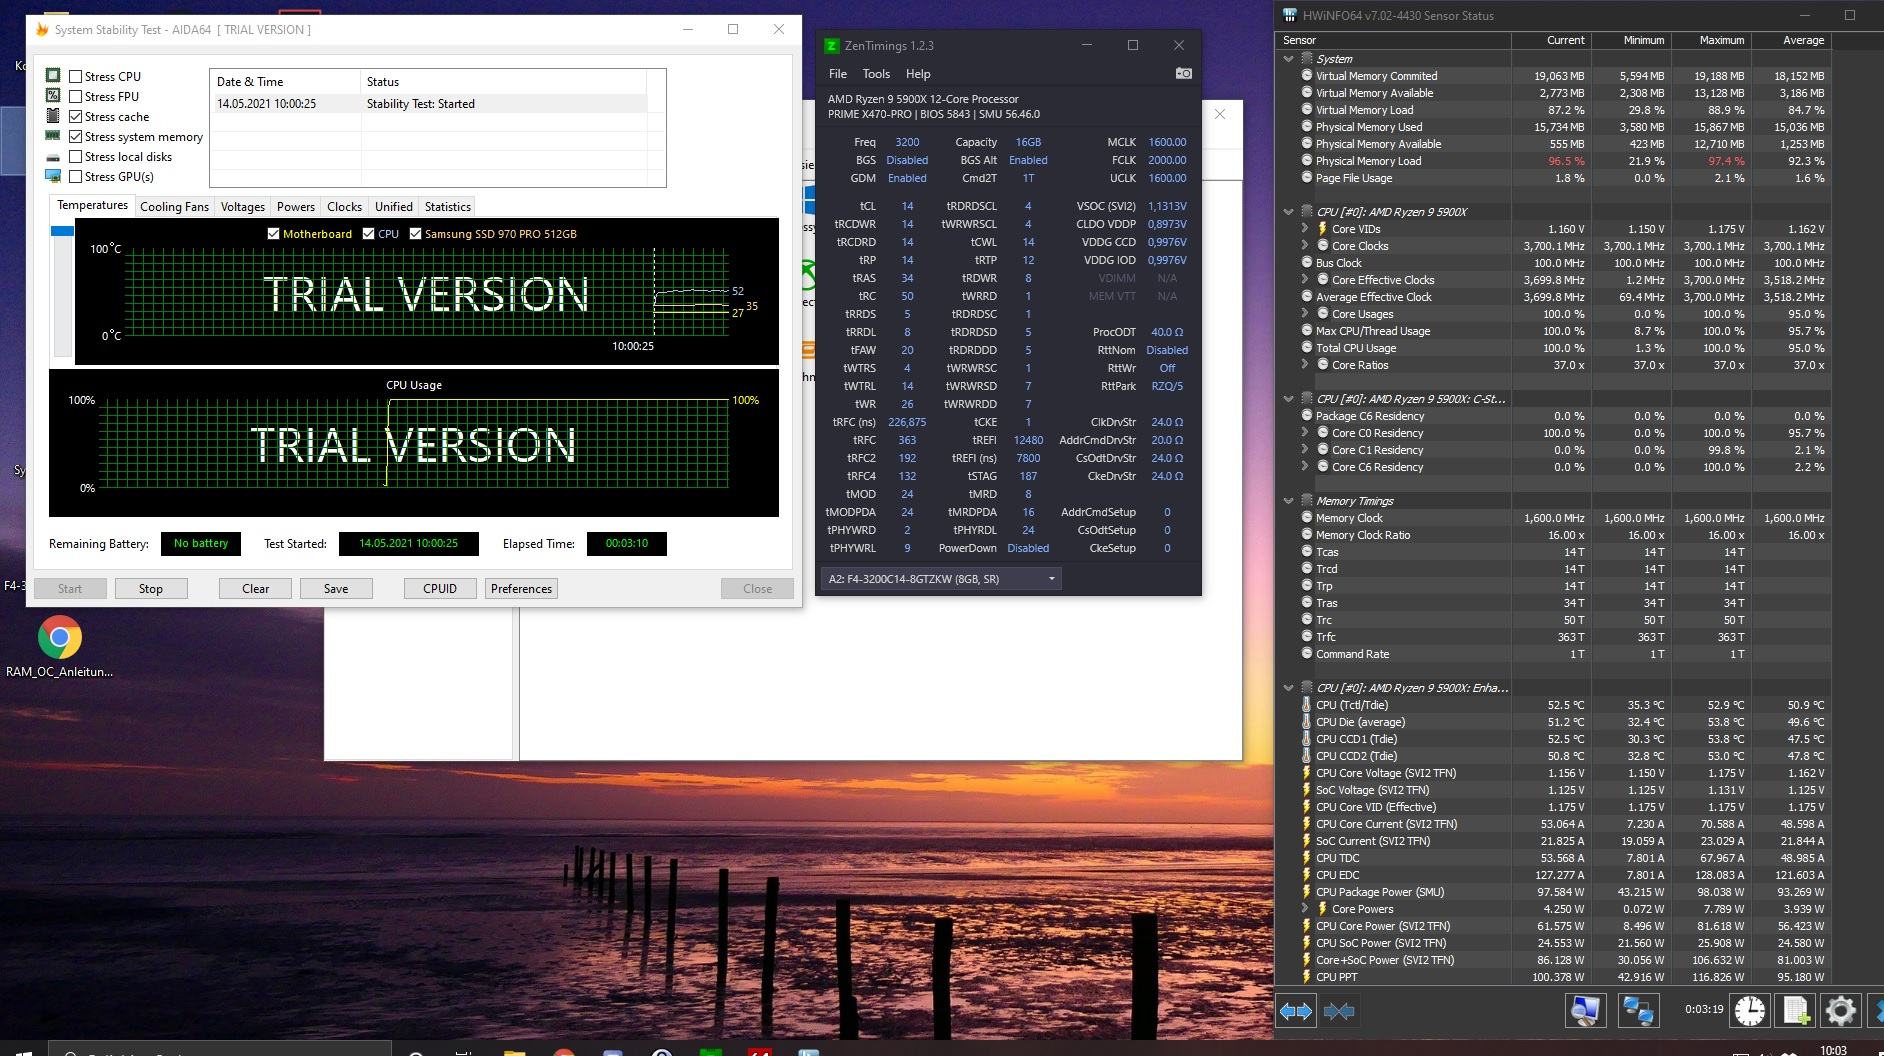Switch to the Cooling Fans tab
The image size is (1884, 1056).
[x=174, y=207]
